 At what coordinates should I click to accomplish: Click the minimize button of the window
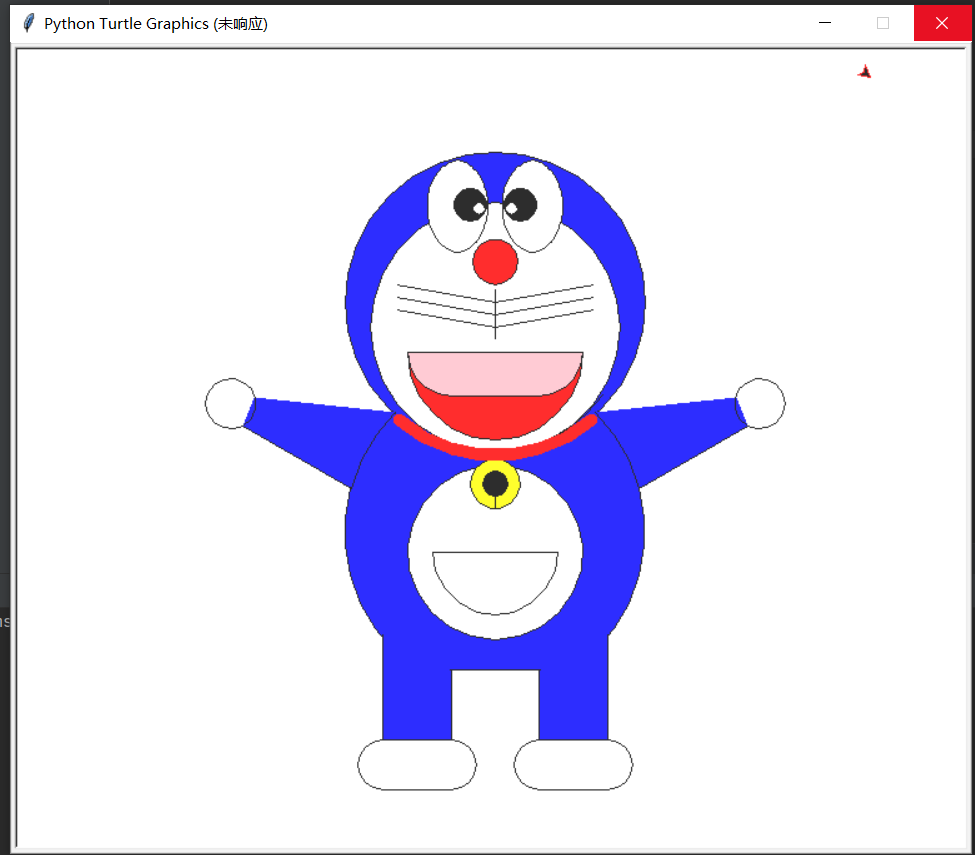[x=825, y=22]
